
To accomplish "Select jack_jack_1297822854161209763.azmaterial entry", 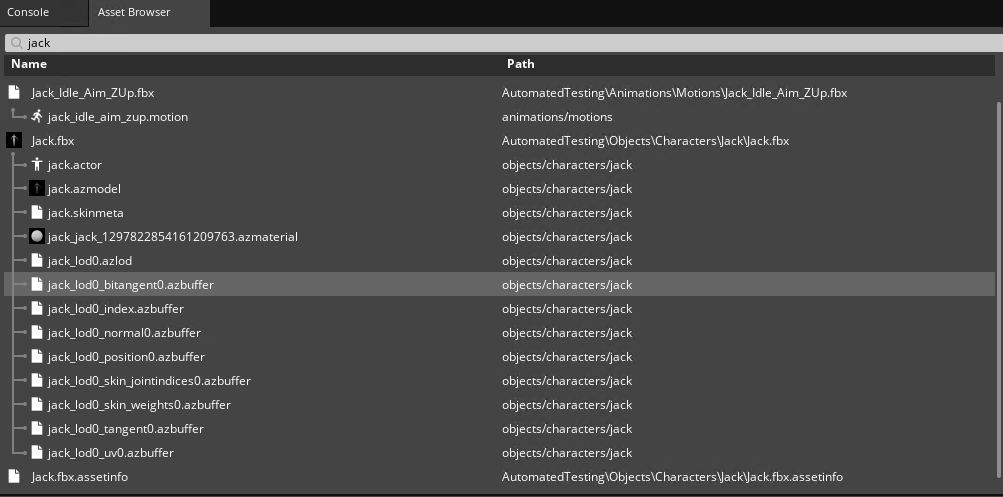I will [173, 237].
